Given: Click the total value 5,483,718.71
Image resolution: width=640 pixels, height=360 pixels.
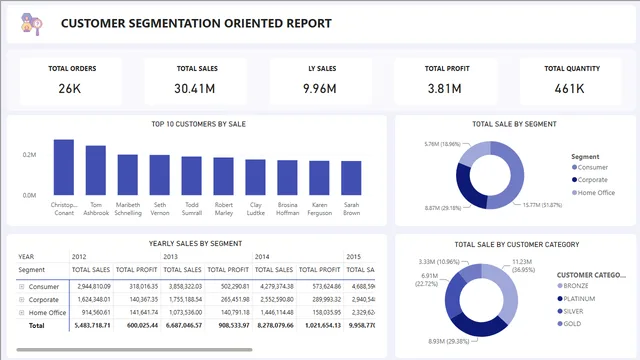Looking at the screenshot, I should click(x=92, y=325).
